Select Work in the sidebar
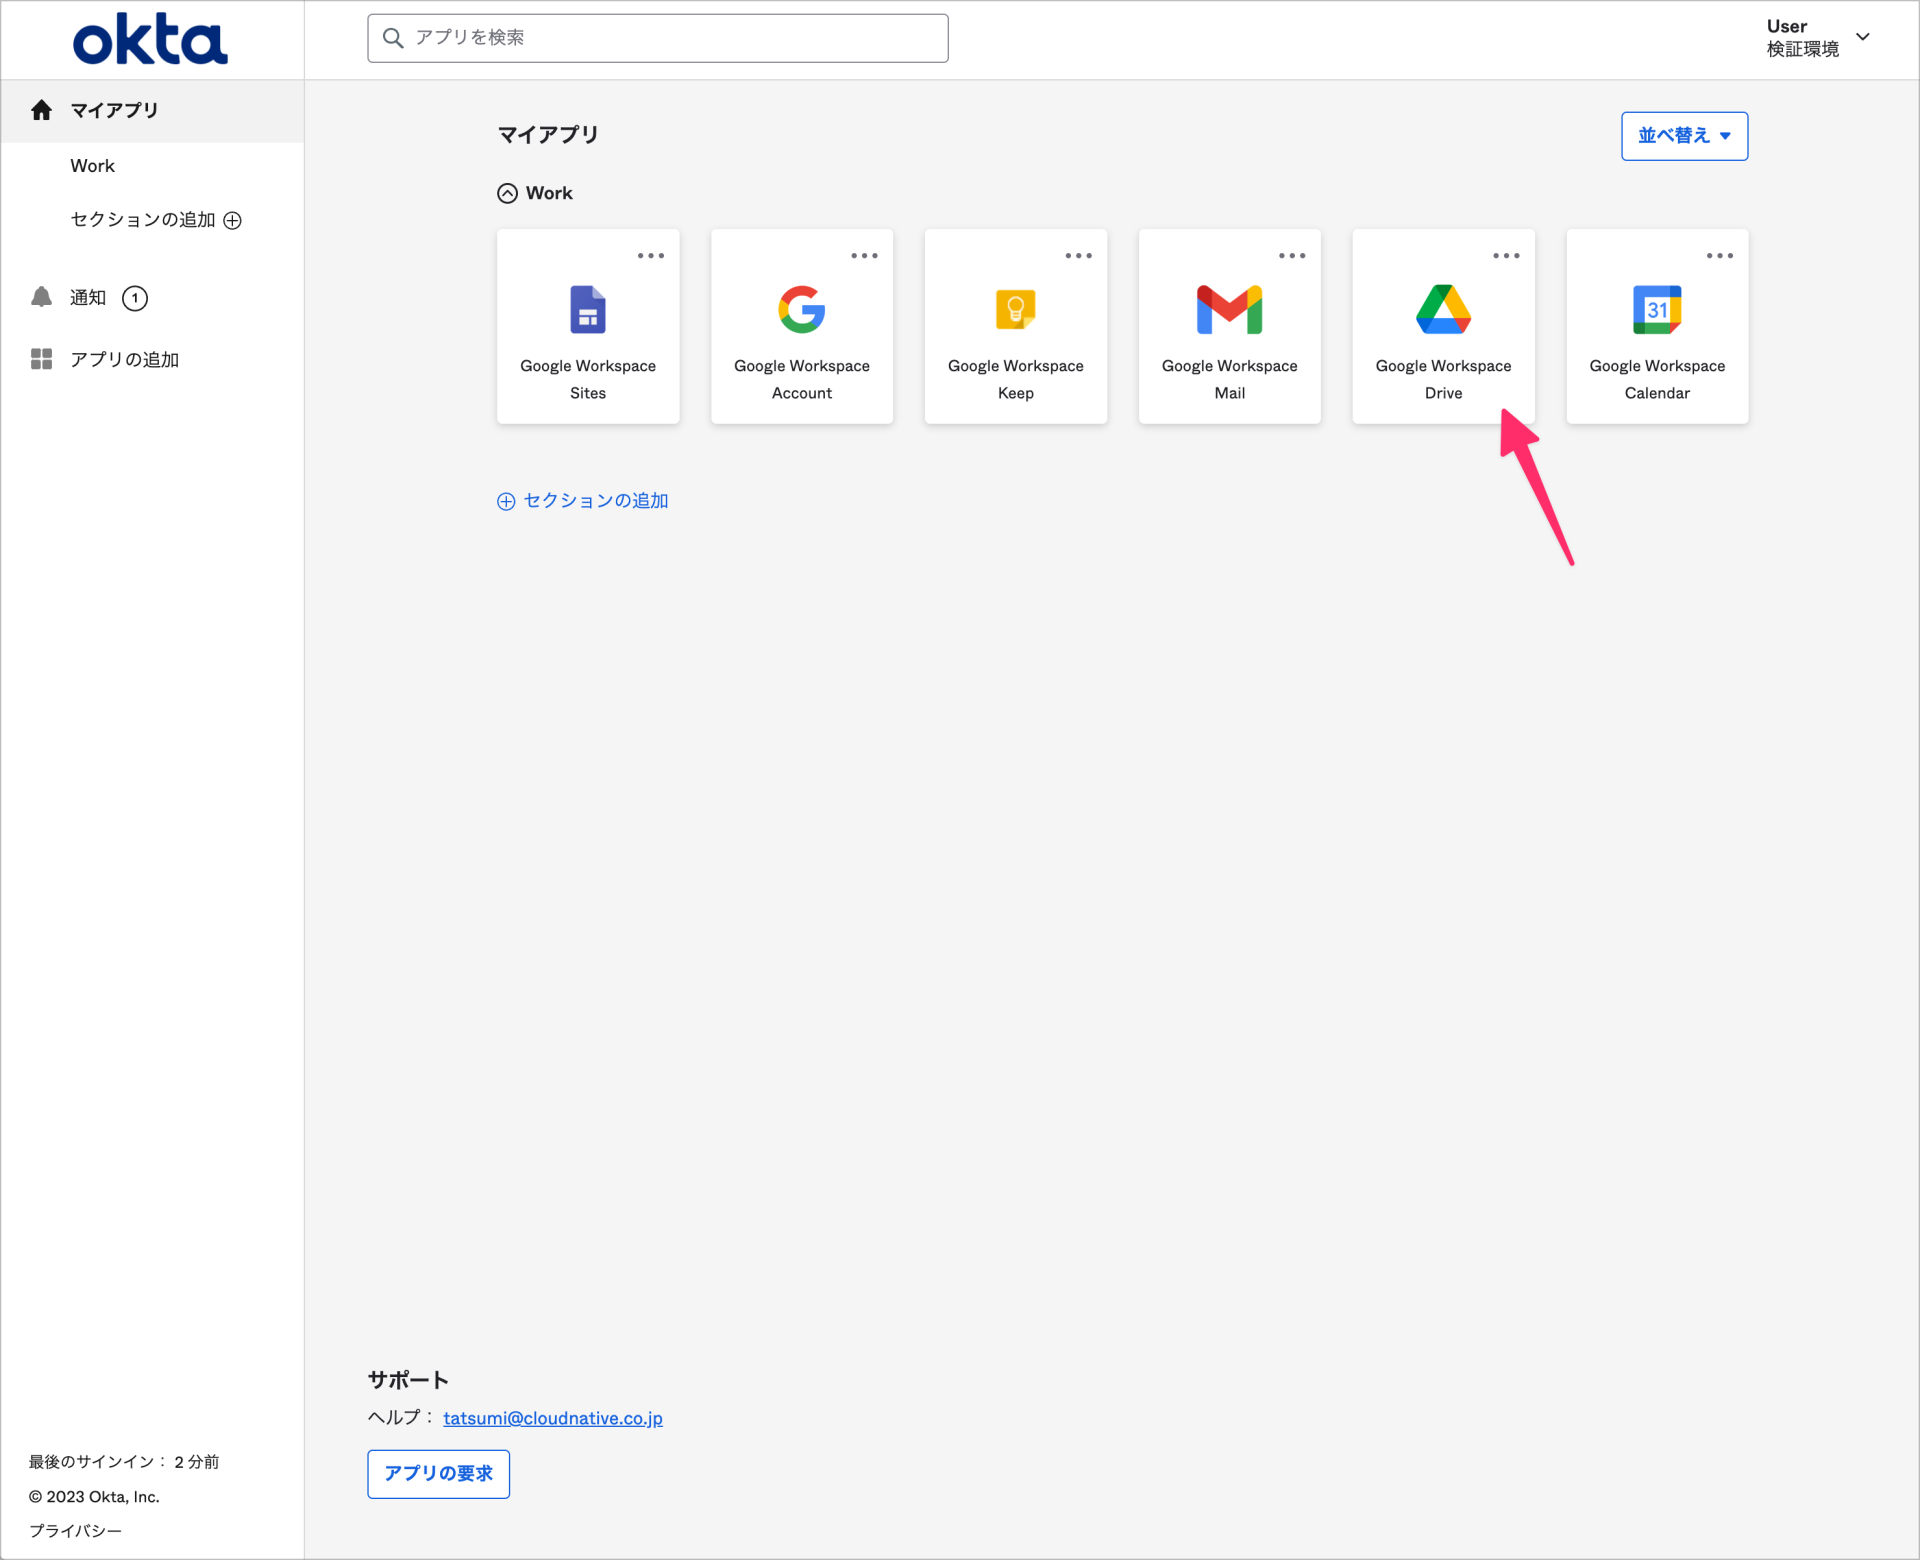Screen dimensions: 1920x1560 pyautogui.click(x=92, y=165)
